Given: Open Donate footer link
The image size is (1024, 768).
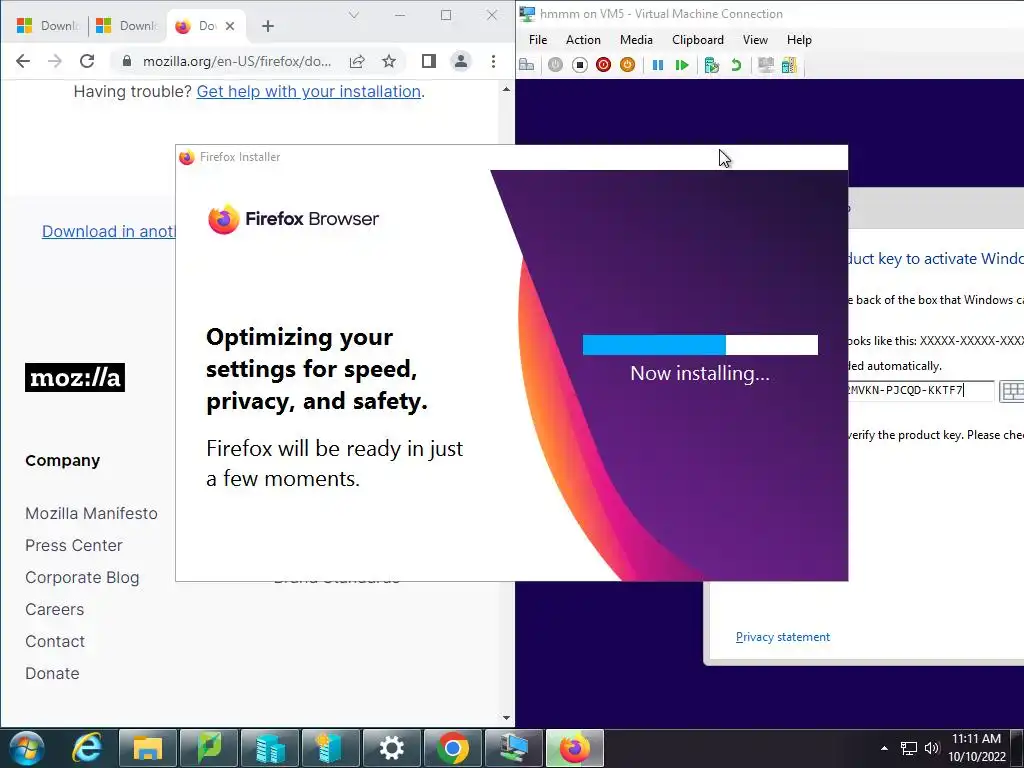Looking at the screenshot, I should (52, 673).
